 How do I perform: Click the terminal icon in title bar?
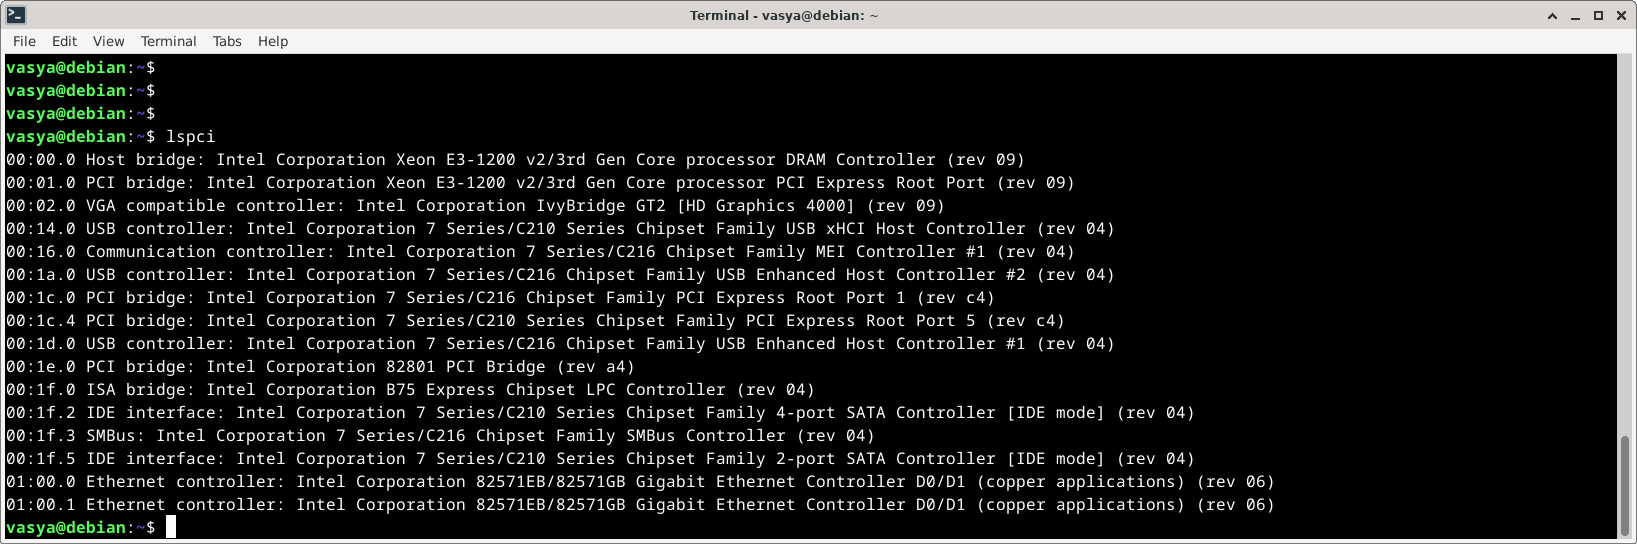(x=16, y=15)
